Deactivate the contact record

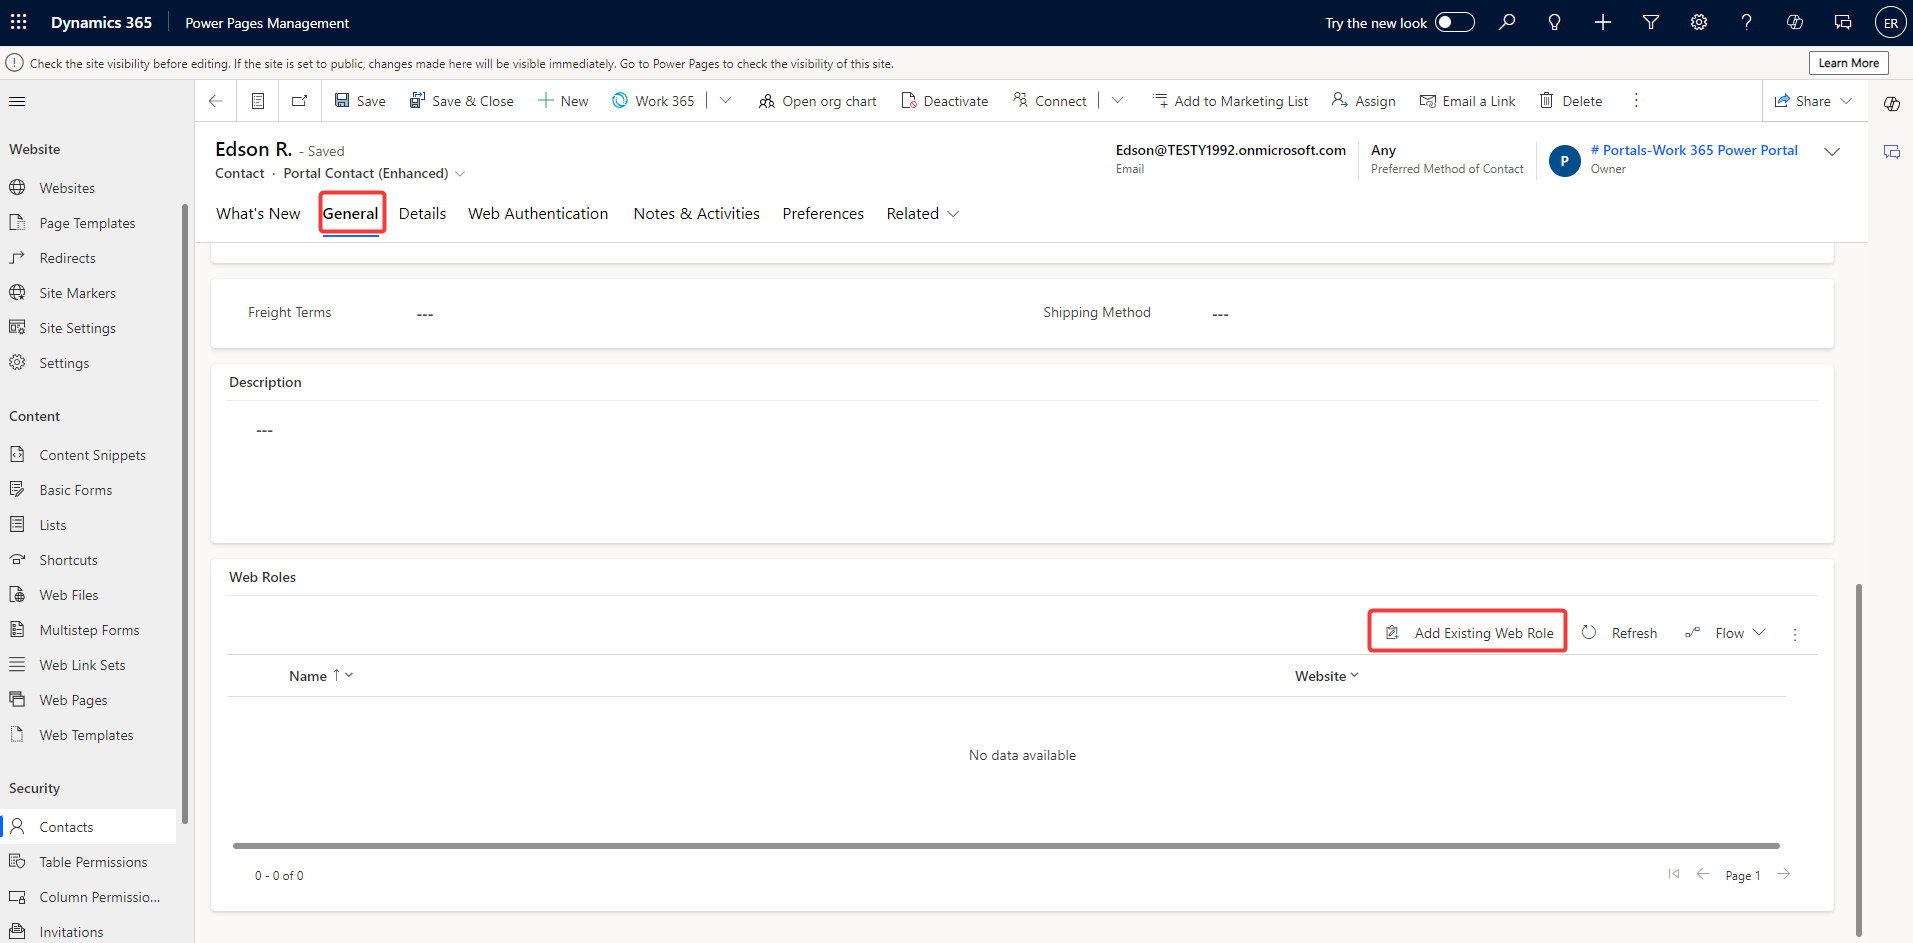click(945, 101)
